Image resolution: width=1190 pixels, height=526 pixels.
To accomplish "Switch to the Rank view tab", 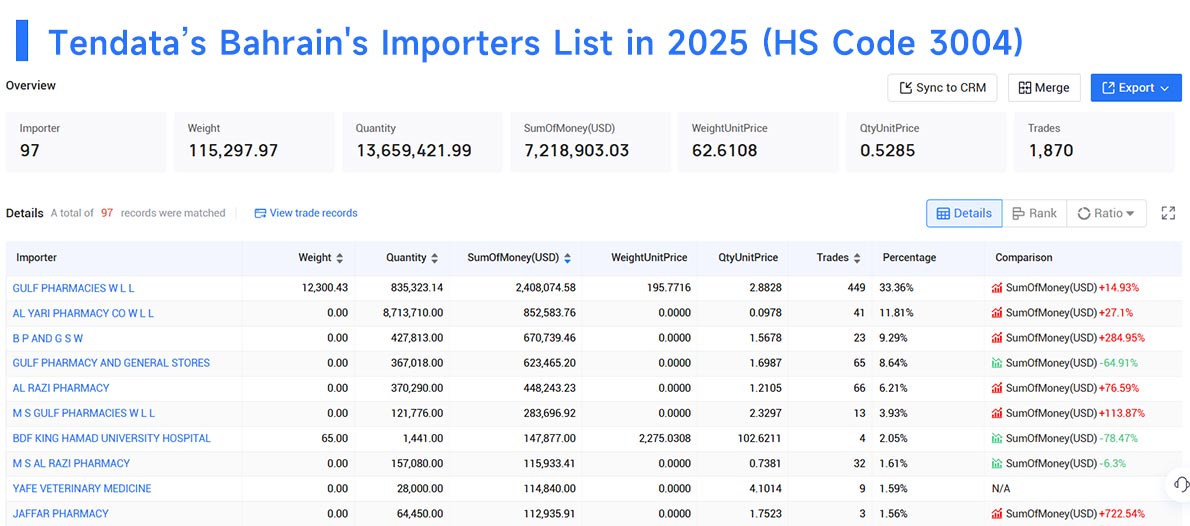I will [x=1034, y=213].
